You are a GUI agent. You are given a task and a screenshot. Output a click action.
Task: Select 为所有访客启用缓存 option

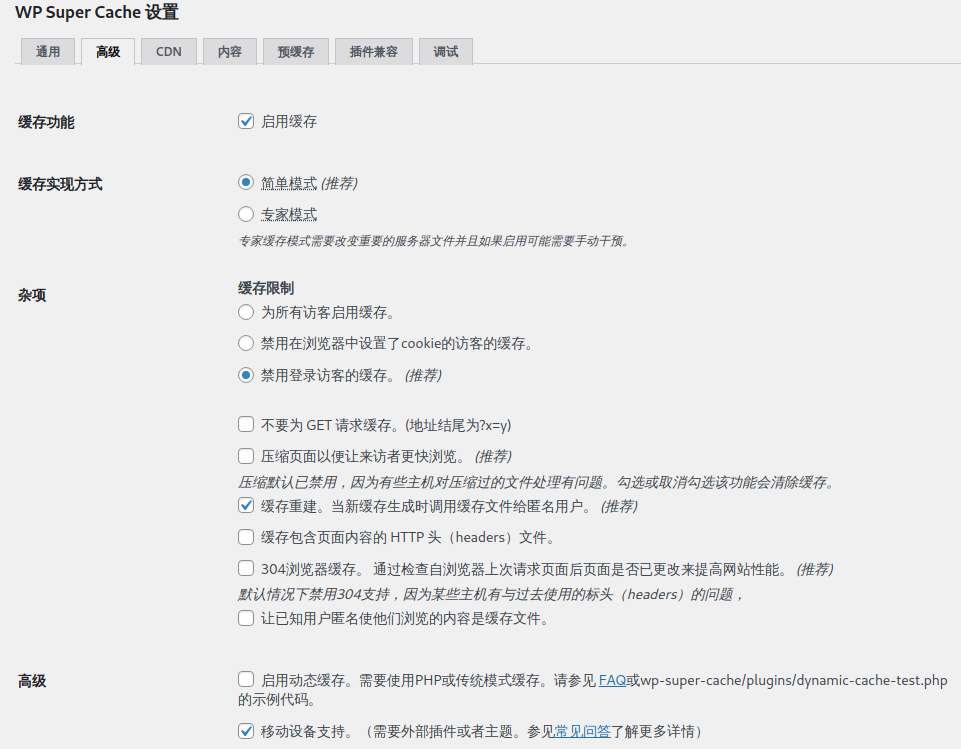pos(246,312)
